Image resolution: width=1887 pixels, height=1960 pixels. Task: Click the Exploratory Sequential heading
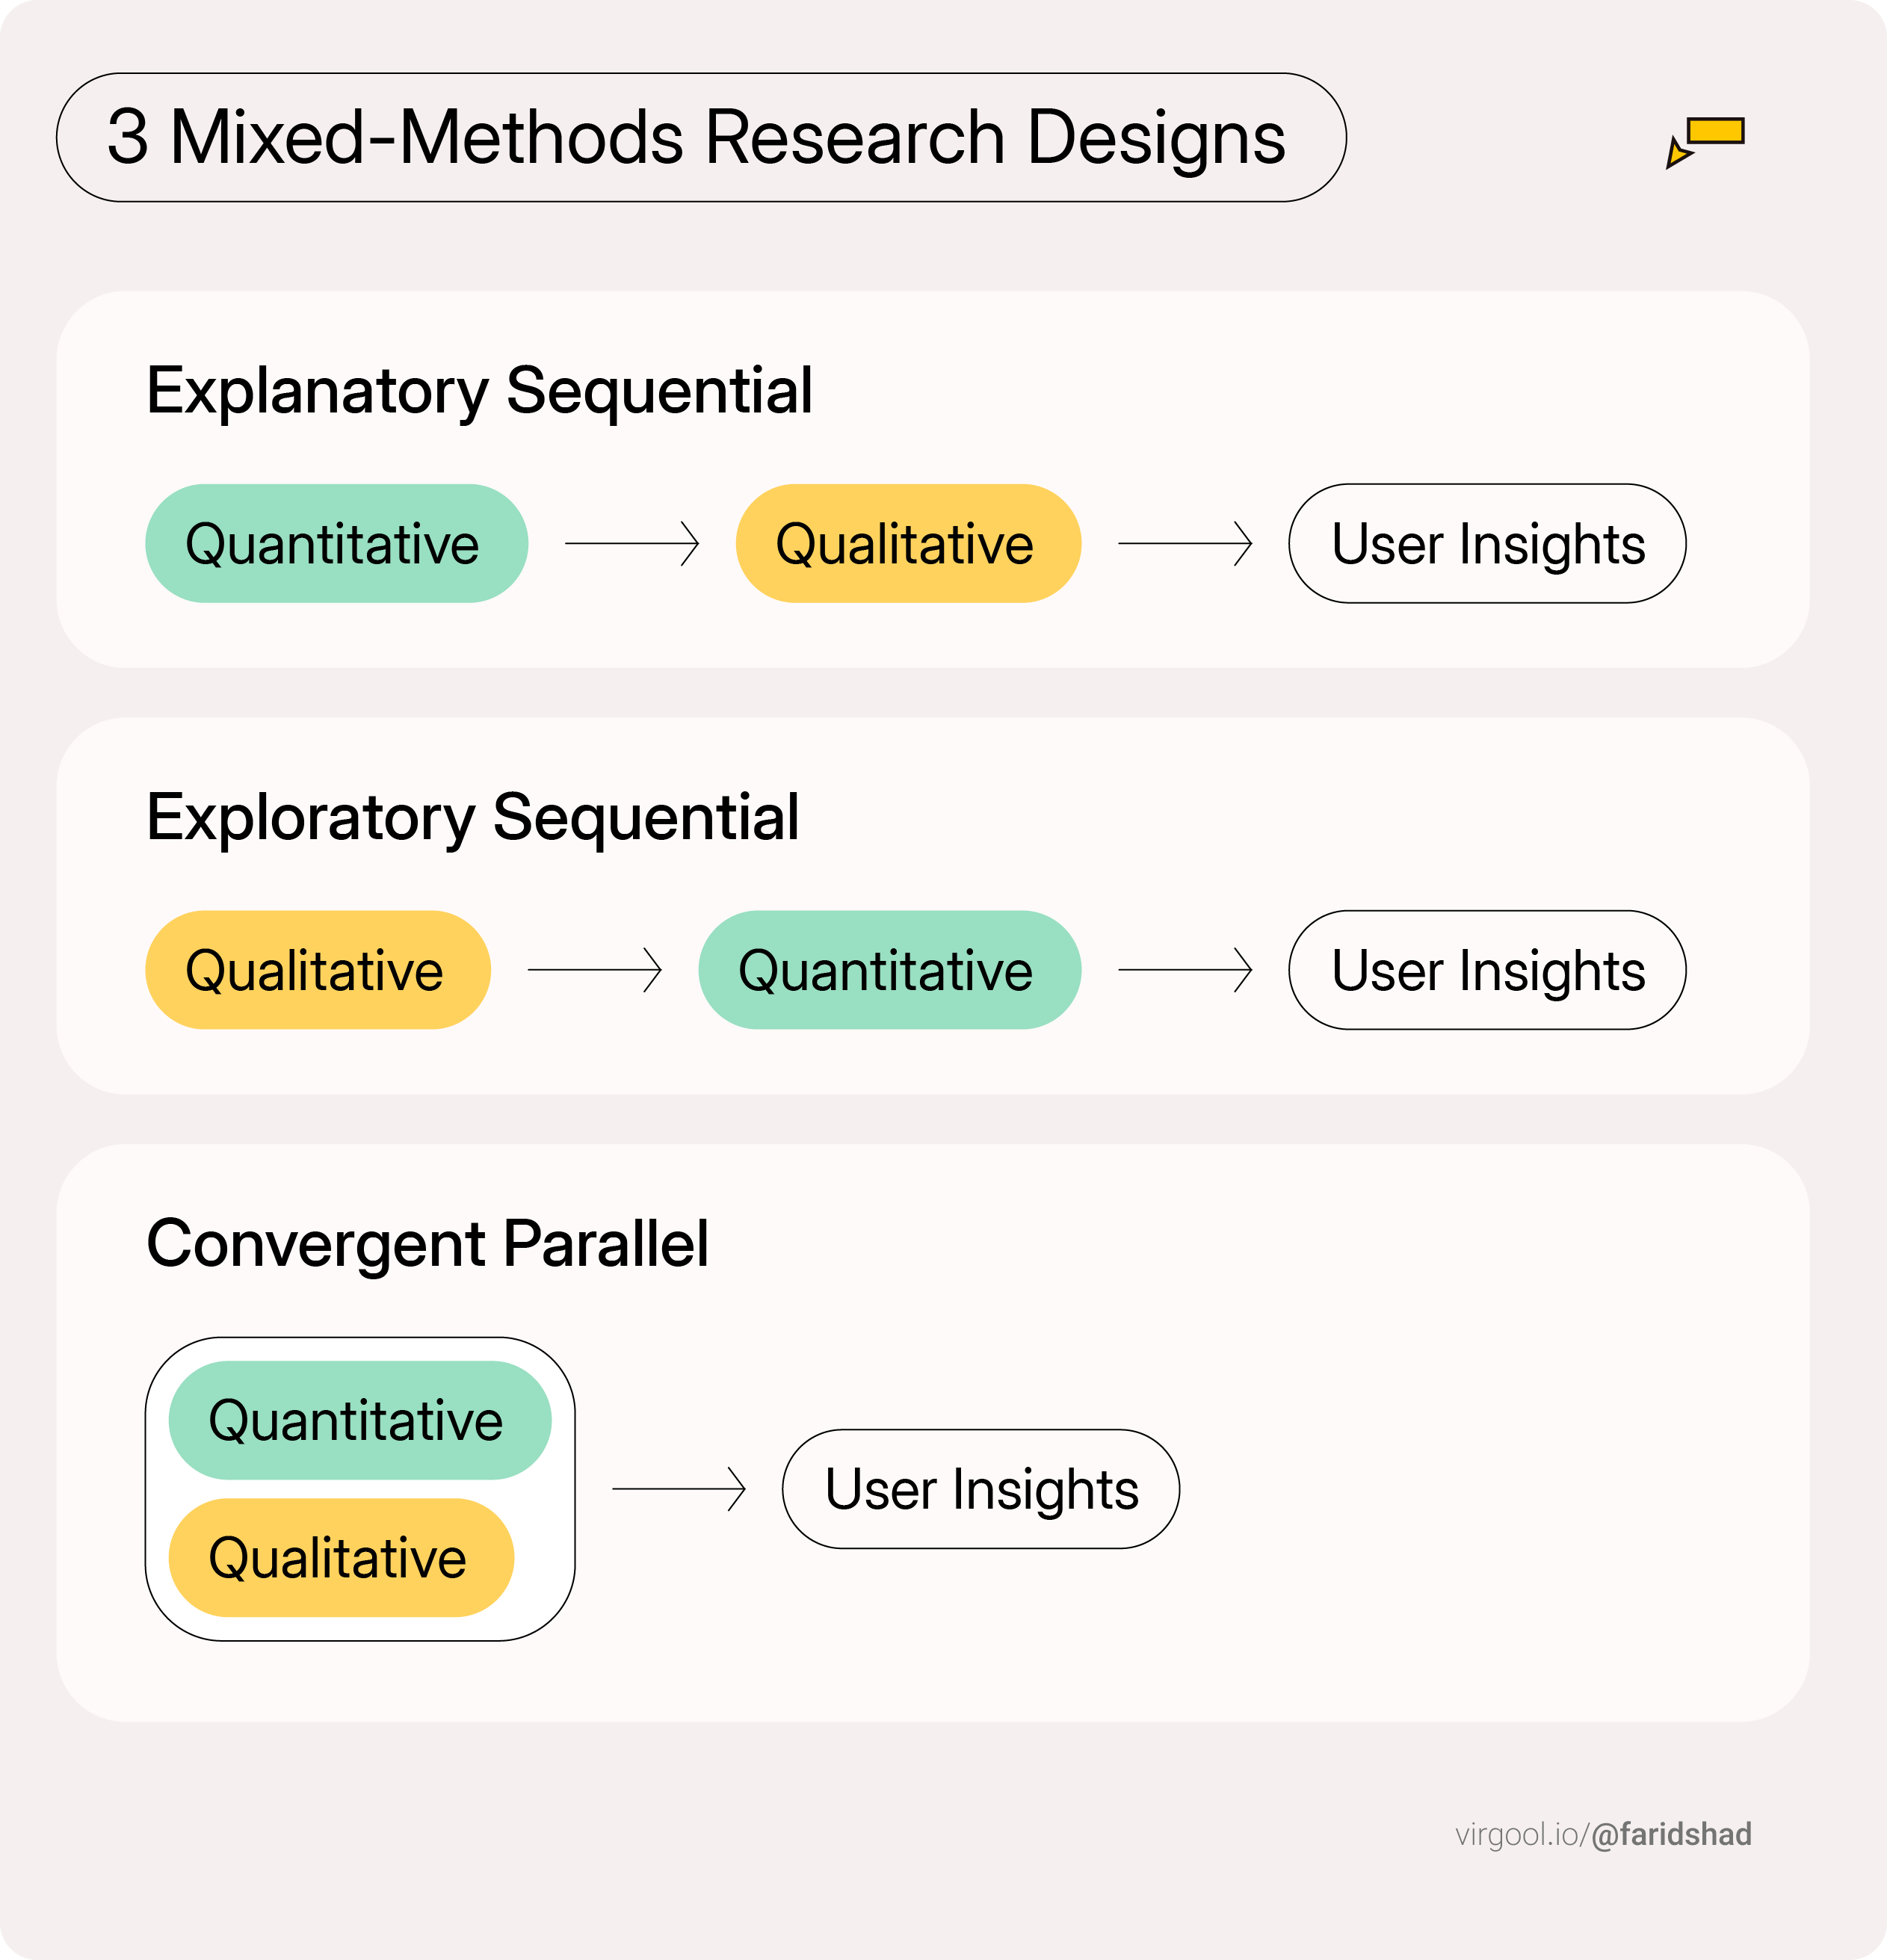pos(472,817)
